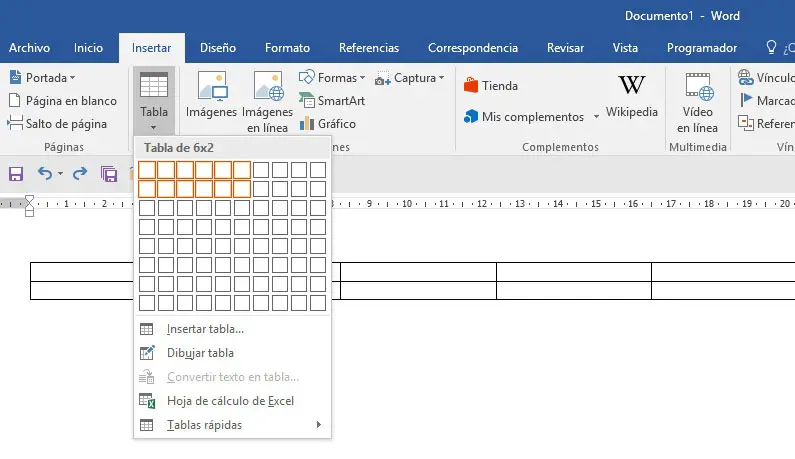Open the Wikipedia add-in
795x459 pixels.
tap(631, 95)
